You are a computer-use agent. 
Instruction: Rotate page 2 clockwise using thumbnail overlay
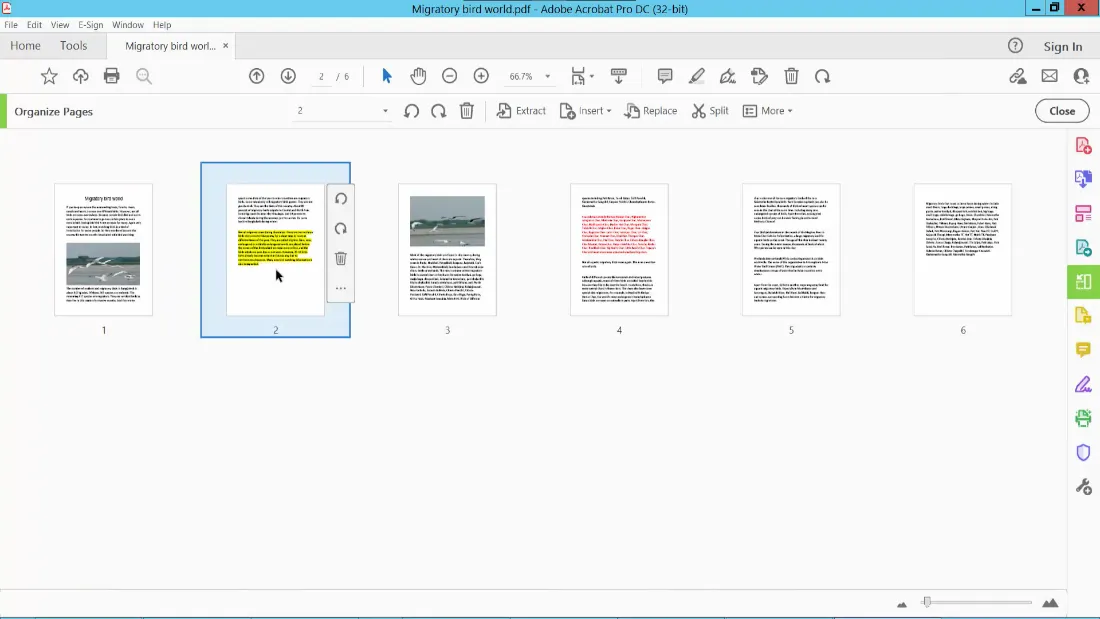(341, 229)
